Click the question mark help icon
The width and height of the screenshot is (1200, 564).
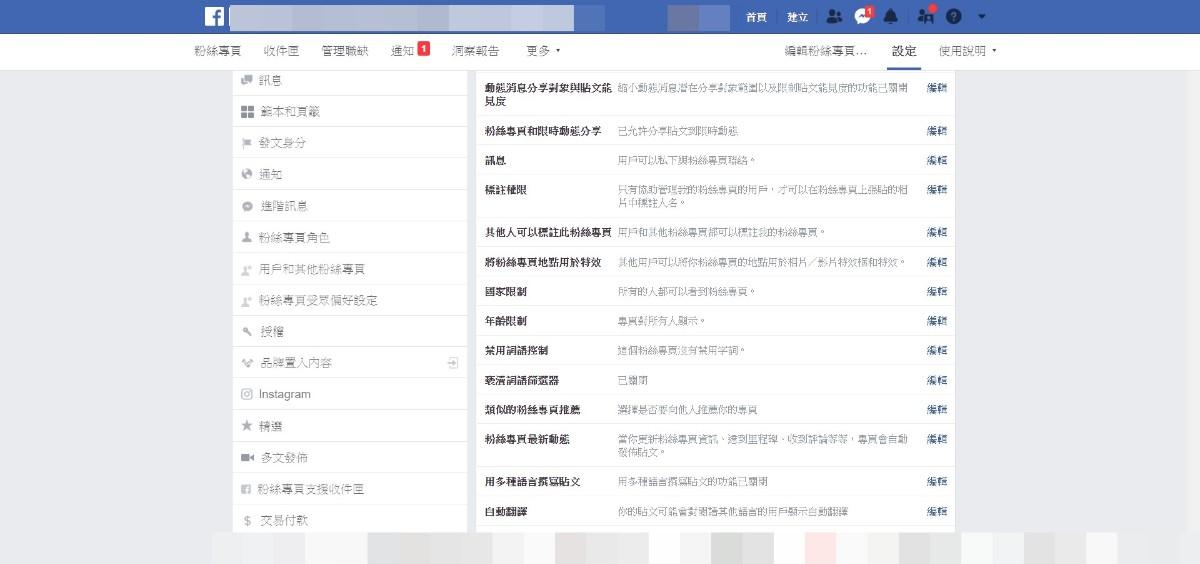click(x=953, y=17)
